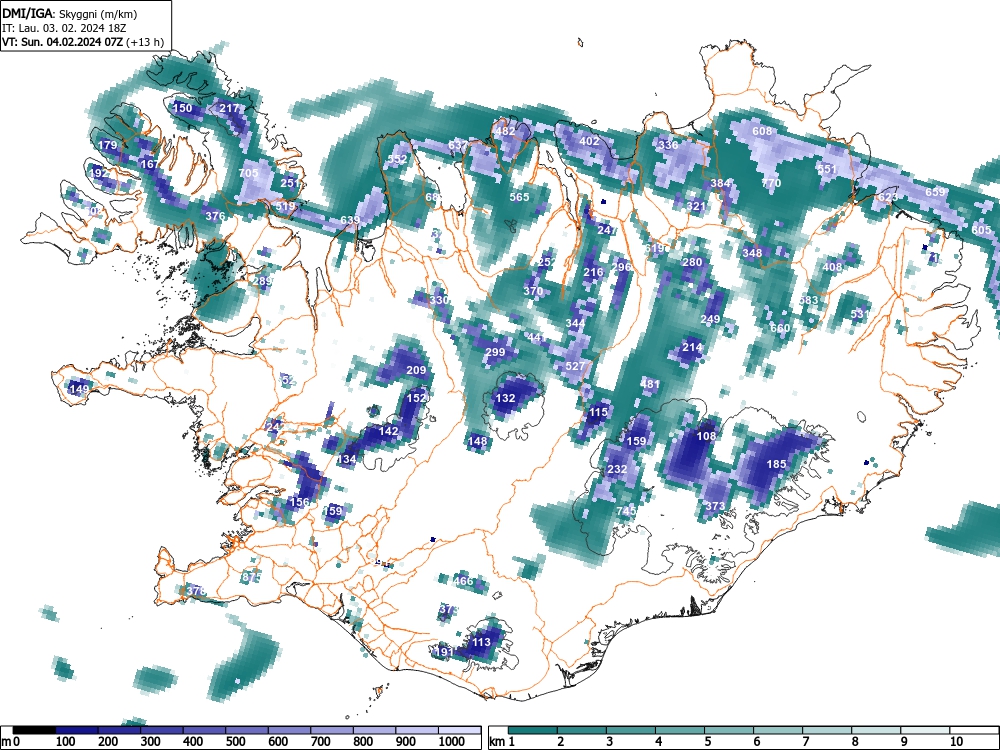
Task: Click the visibility value 408 on the map
Action: (832, 267)
